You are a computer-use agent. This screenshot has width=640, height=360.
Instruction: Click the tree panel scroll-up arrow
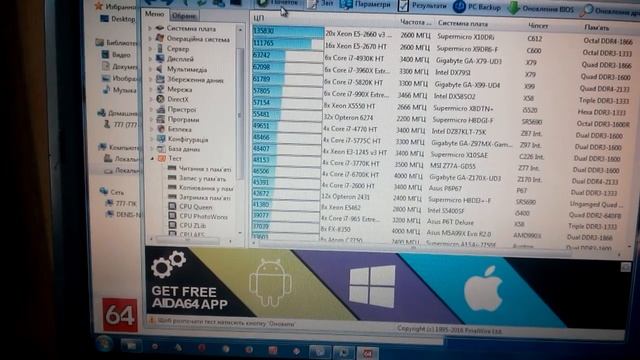(x=240, y=29)
